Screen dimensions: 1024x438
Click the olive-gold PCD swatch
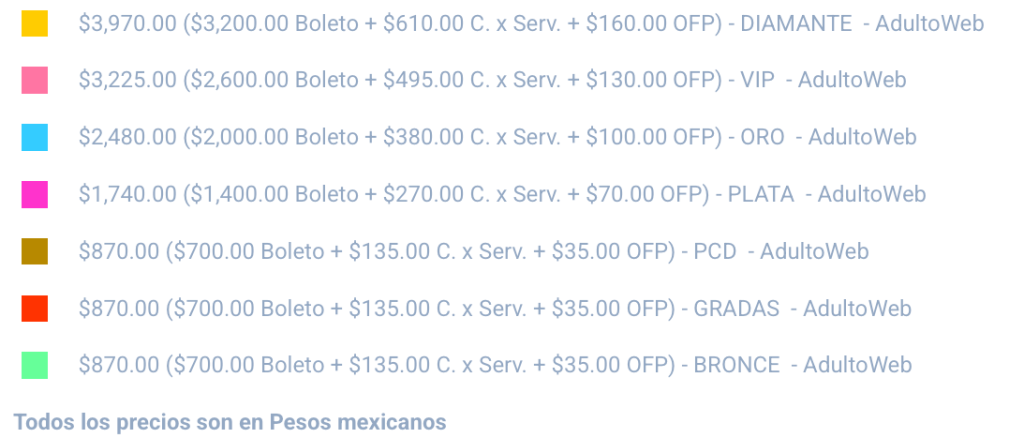click(x=35, y=251)
